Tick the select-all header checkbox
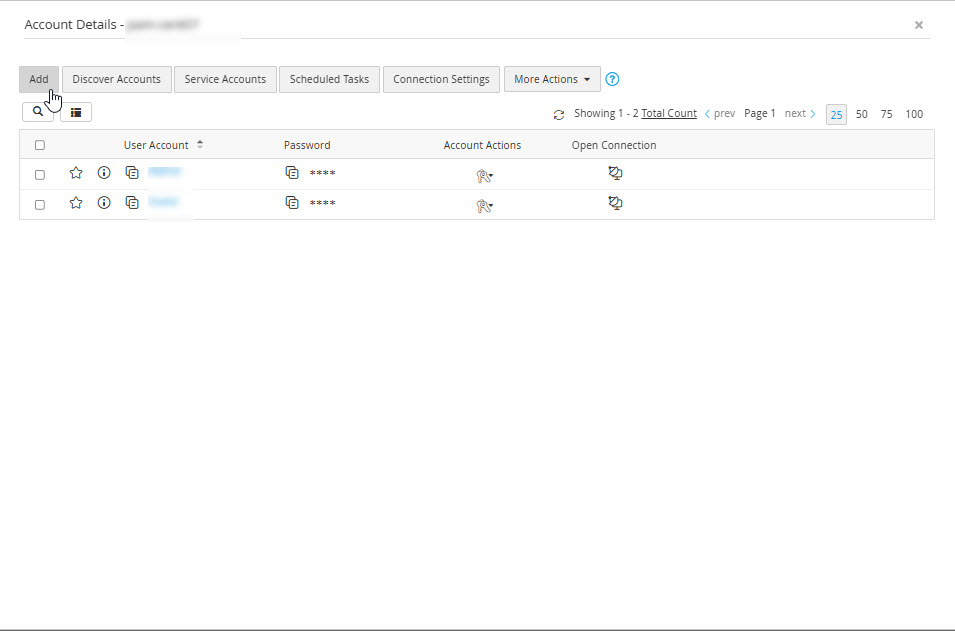Viewport: 955px width, 631px height. pyautogui.click(x=40, y=145)
